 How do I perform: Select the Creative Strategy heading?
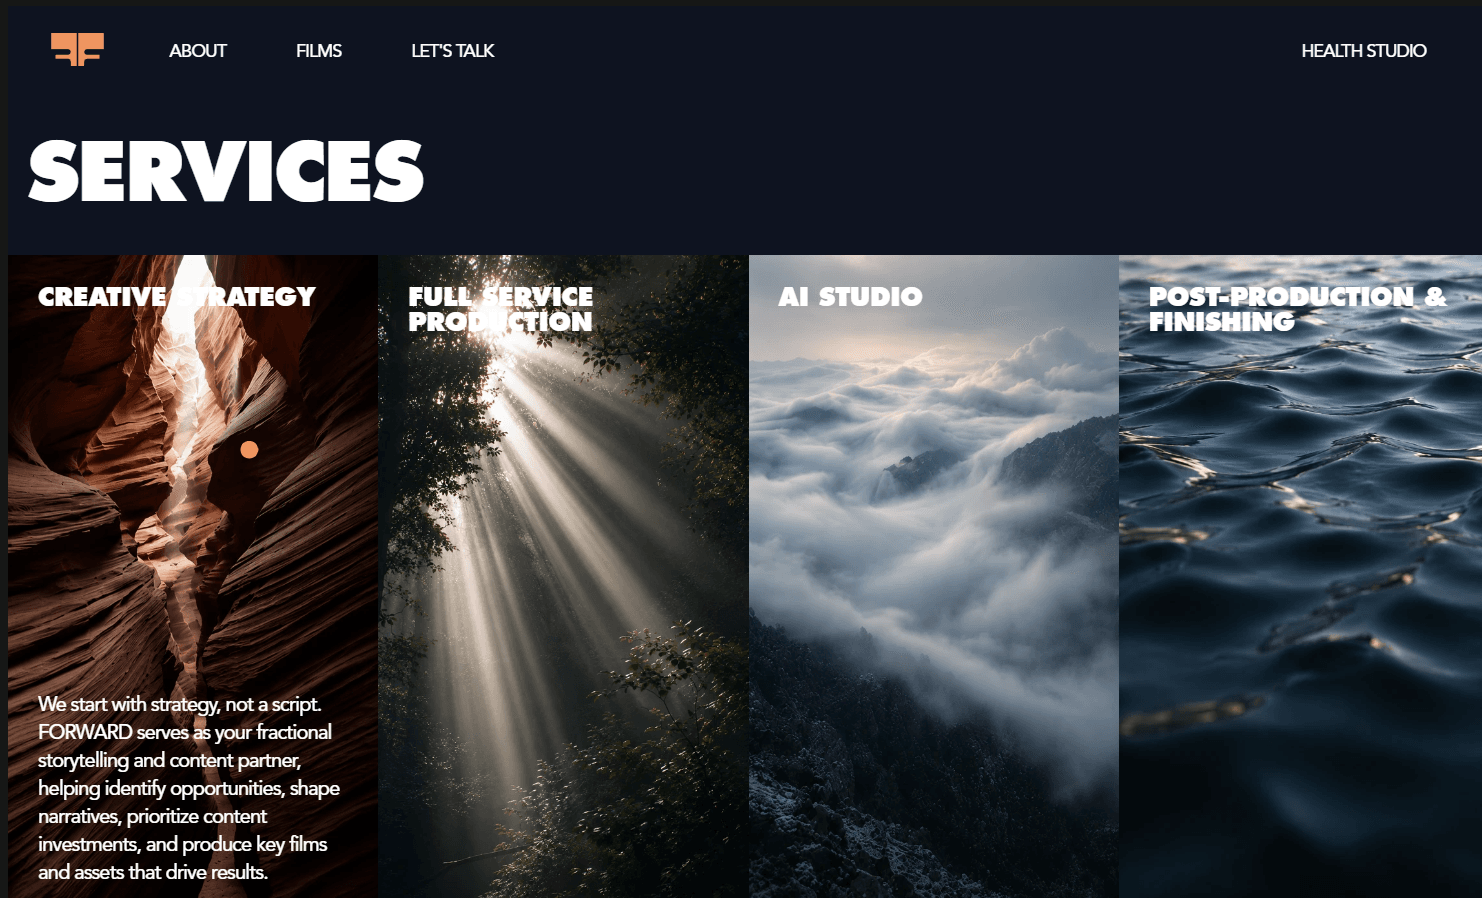pos(177,297)
